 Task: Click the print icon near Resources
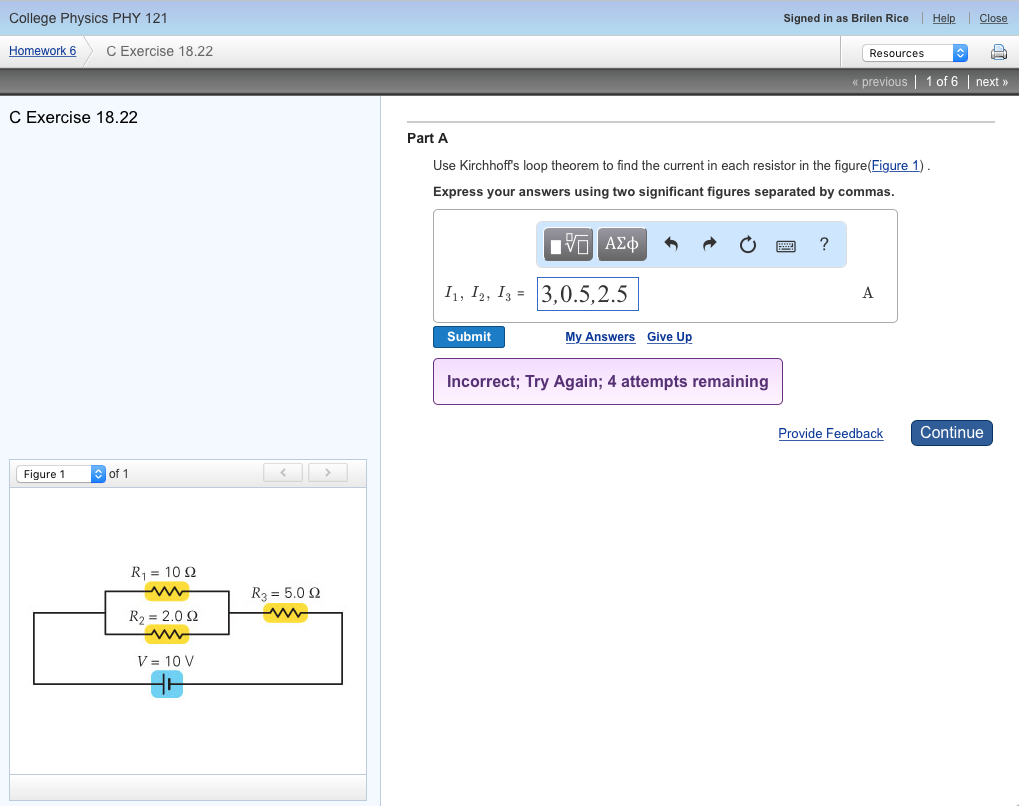click(998, 52)
